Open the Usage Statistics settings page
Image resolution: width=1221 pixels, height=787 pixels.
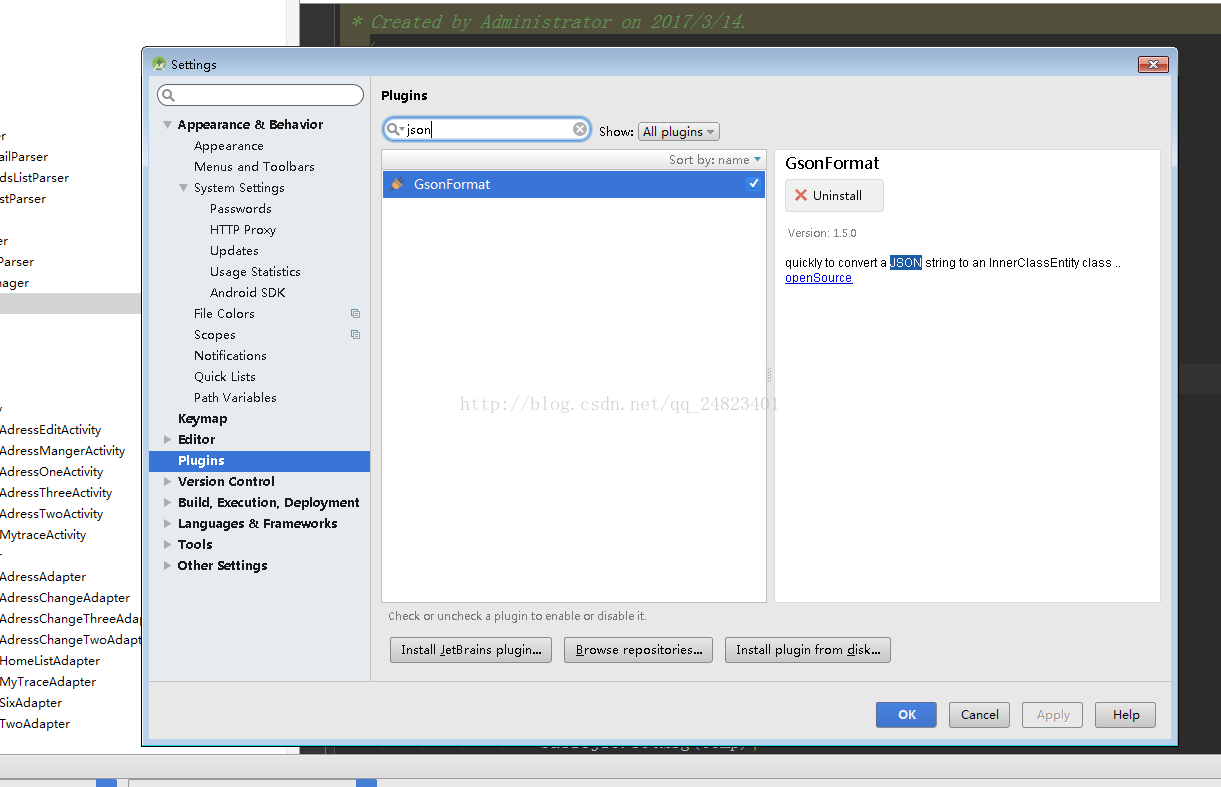(255, 272)
